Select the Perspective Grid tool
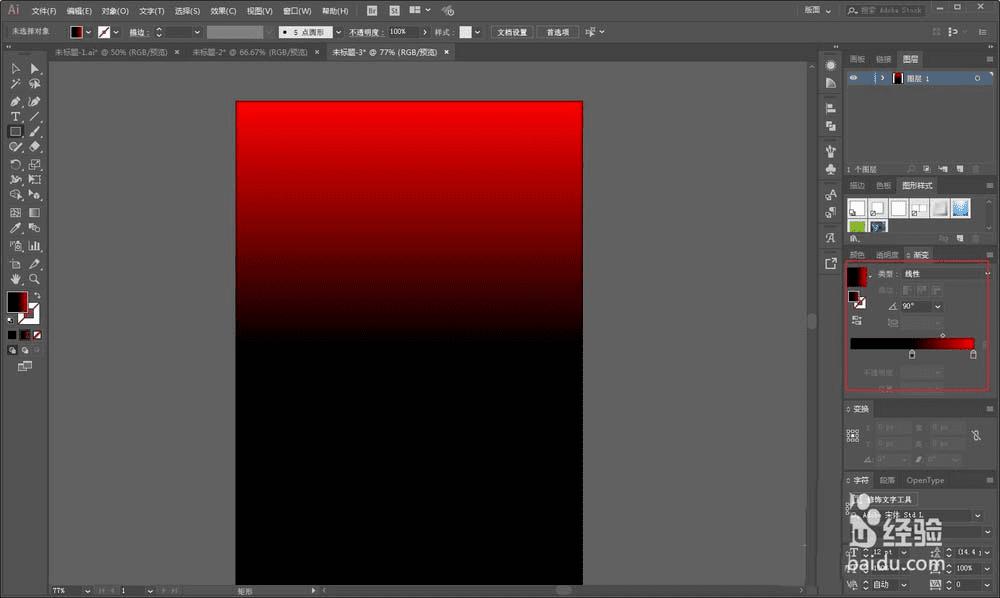 tap(34, 195)
